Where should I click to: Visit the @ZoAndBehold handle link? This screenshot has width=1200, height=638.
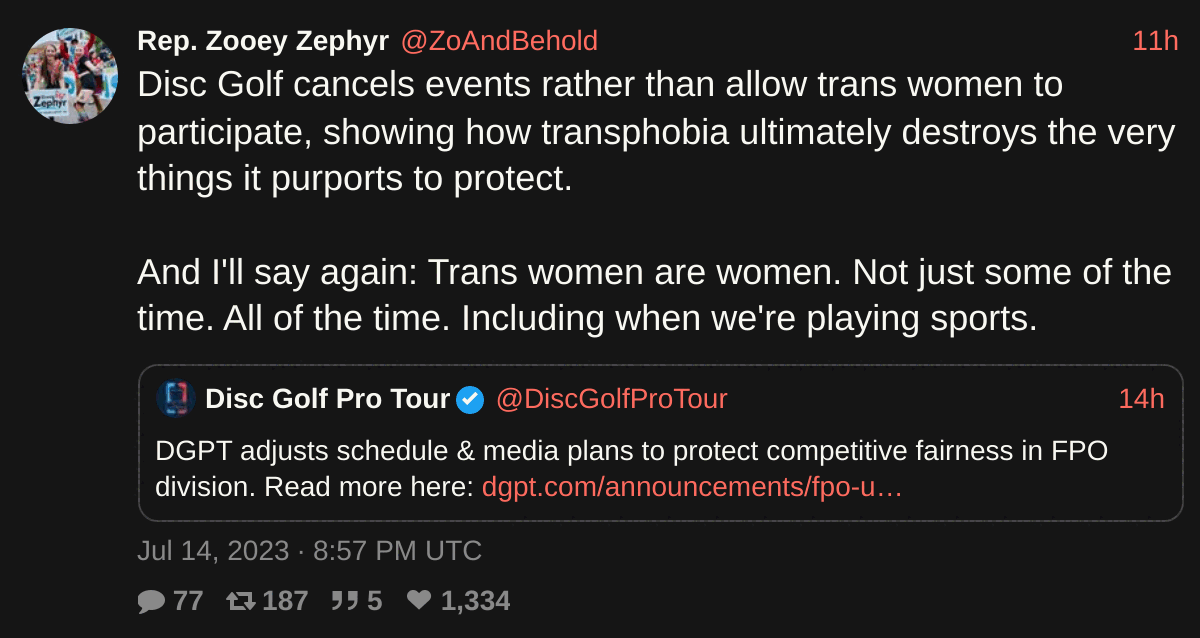tap(499, 41)
